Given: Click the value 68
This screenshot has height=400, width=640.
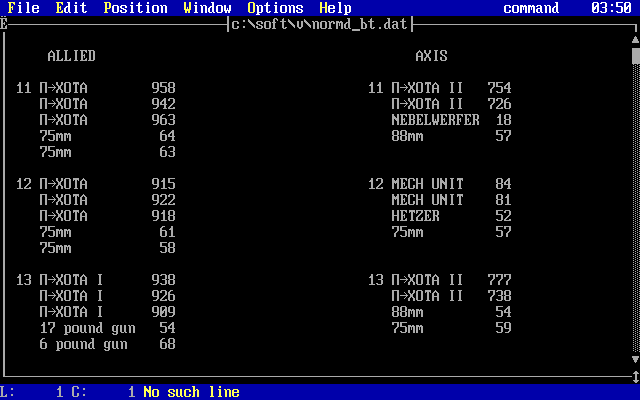Looking at the screenshot, I should 167,344.
